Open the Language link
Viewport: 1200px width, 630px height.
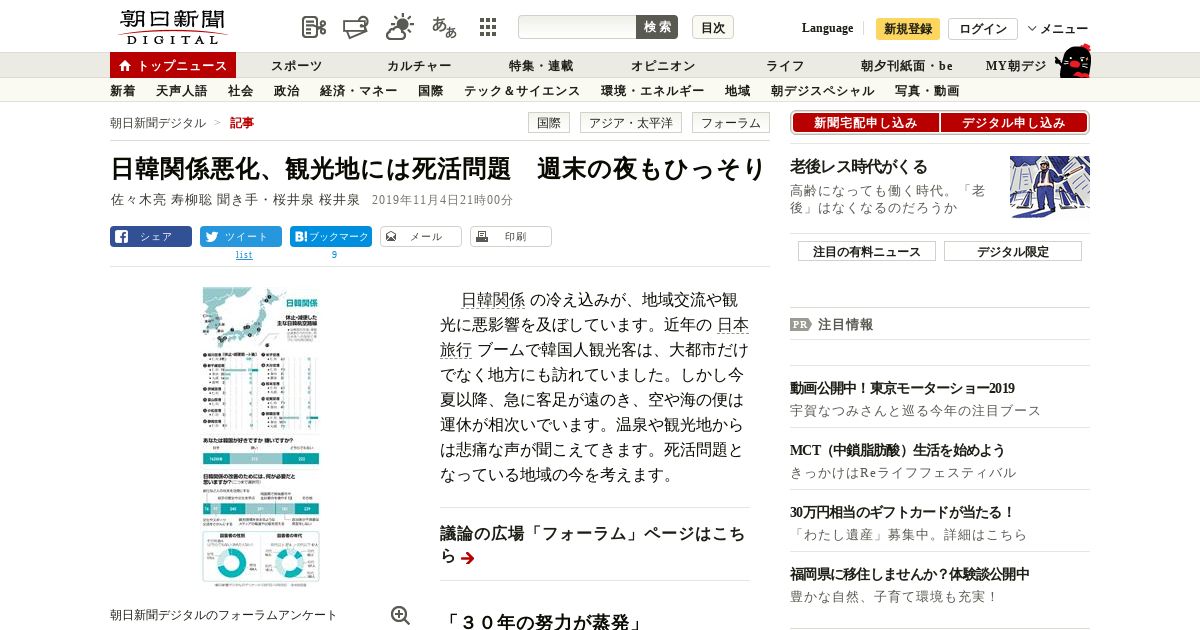click(x=827, y=28)
